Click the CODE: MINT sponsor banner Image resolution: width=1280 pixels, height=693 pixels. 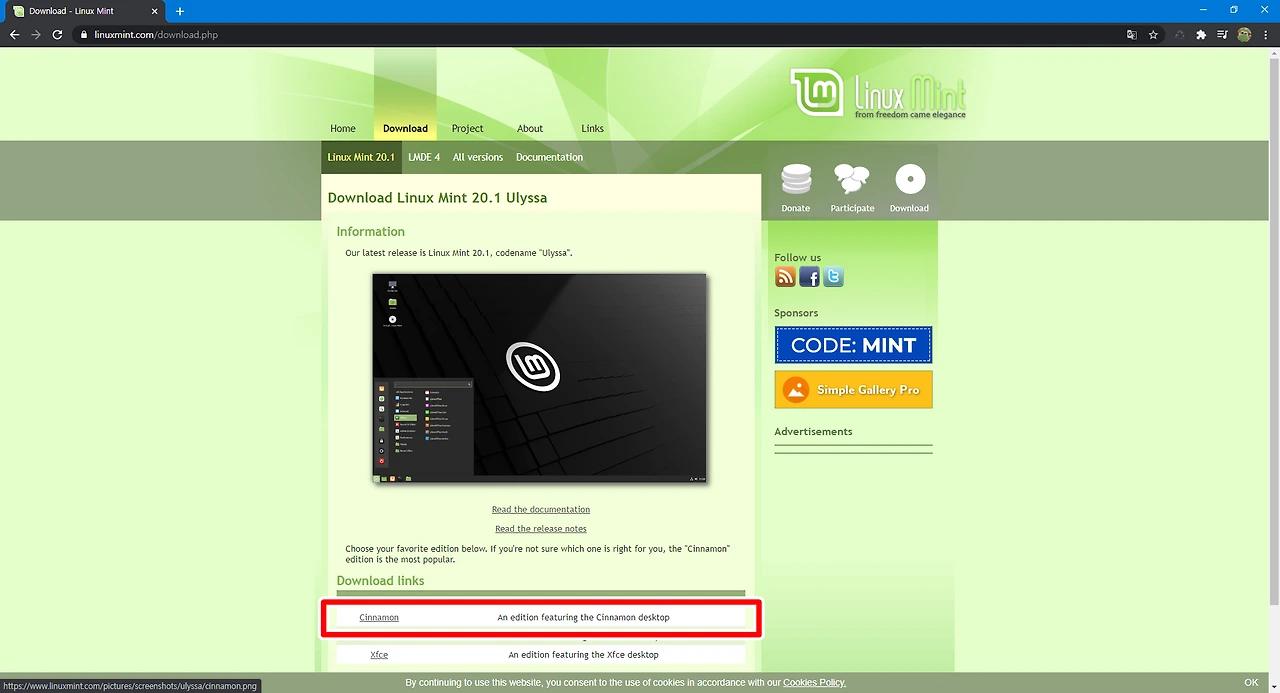[853, 345]
